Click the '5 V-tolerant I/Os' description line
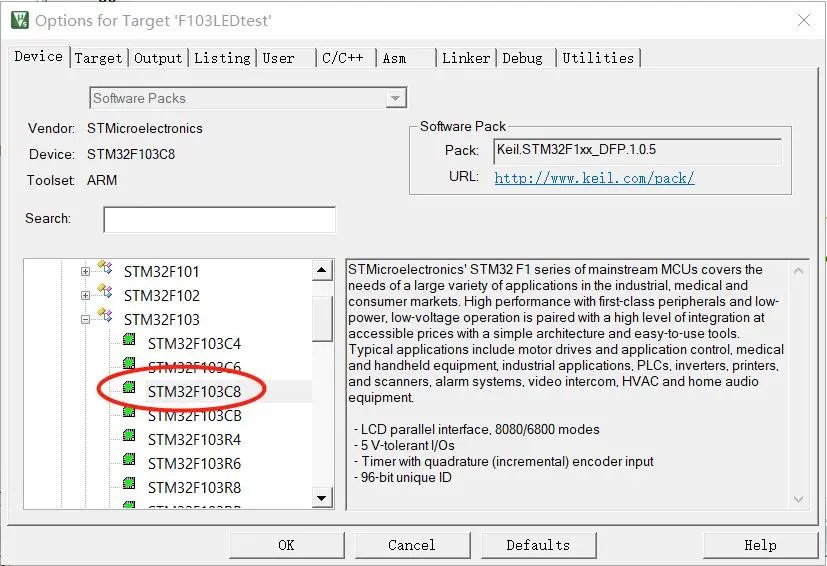 (404, 446)
